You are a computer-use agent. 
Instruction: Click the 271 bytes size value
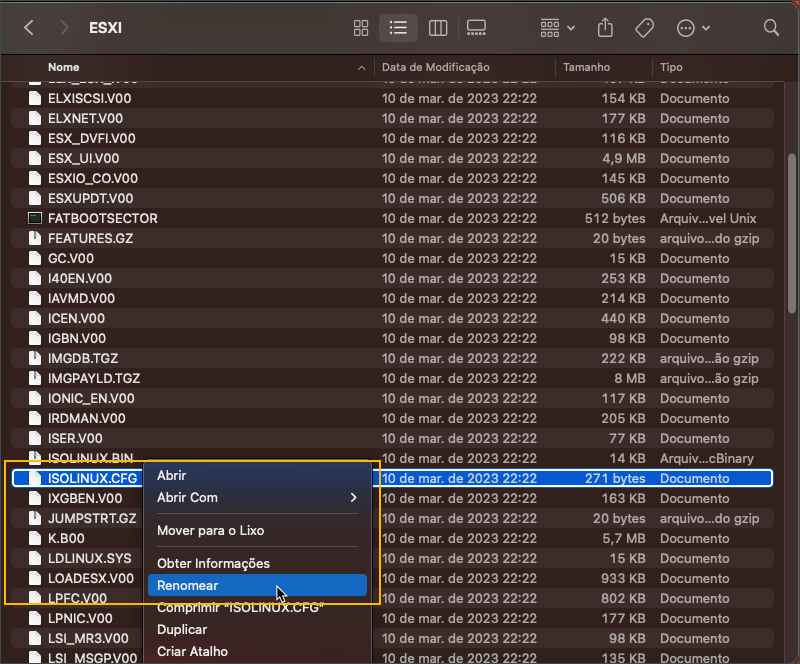coord(615,478)
